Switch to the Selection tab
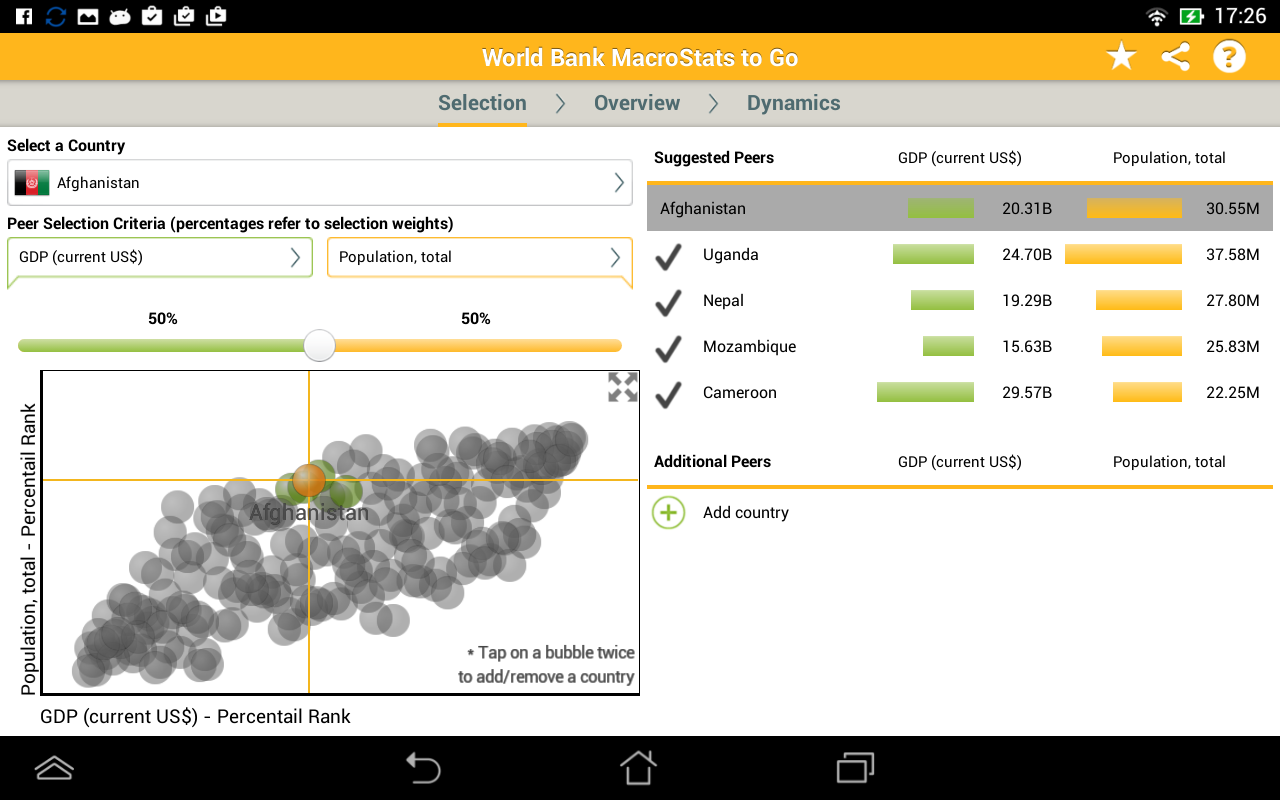 (482, 103)
